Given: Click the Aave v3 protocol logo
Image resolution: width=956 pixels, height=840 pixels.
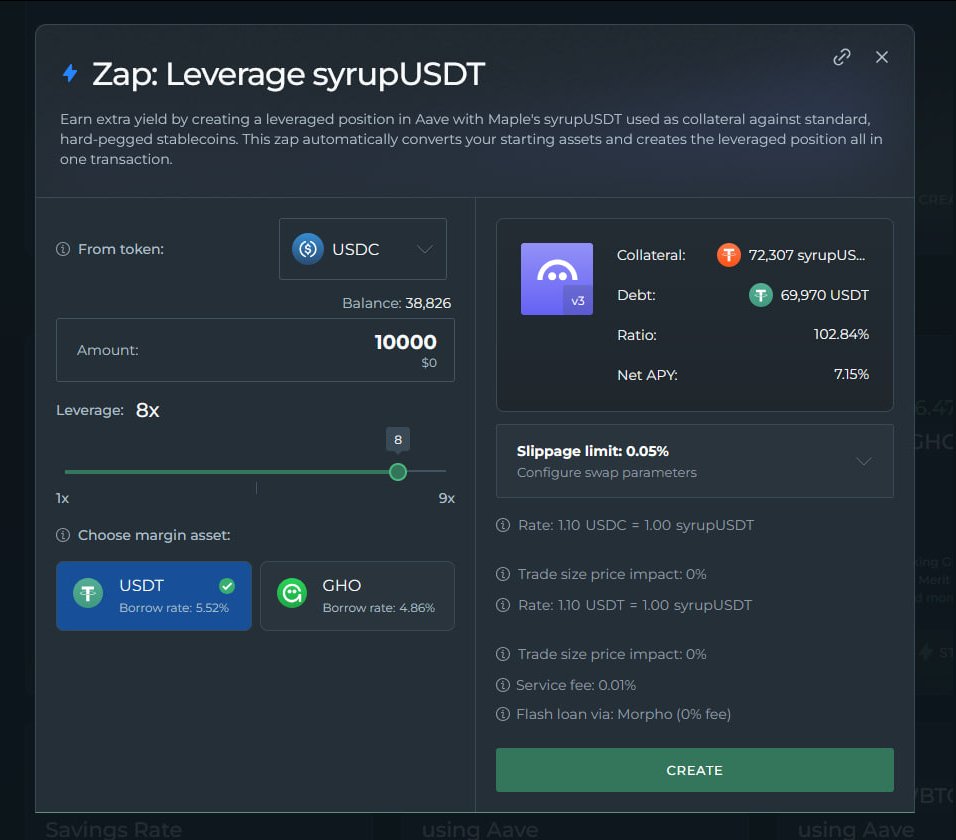Looking at the screenshot, I should pyautogui.click(x=557, y=279).
